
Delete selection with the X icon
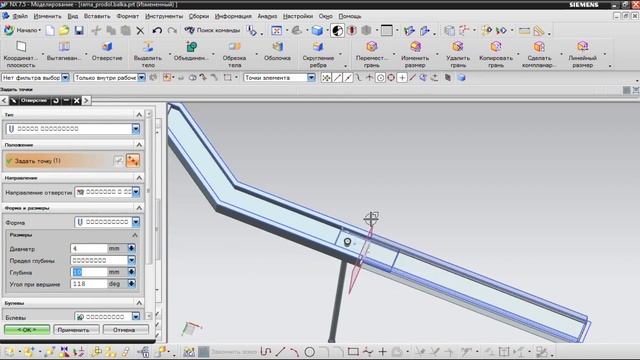click(x=140, y=31)
